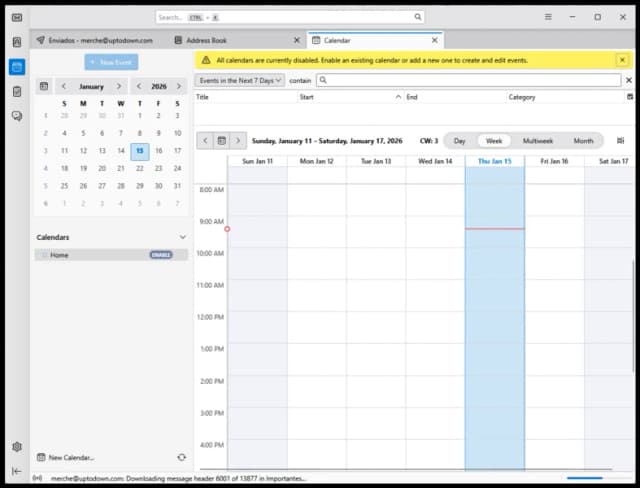This screenshot has height=488, width=640.
Task: Click the New Event button
Action: 111,62
